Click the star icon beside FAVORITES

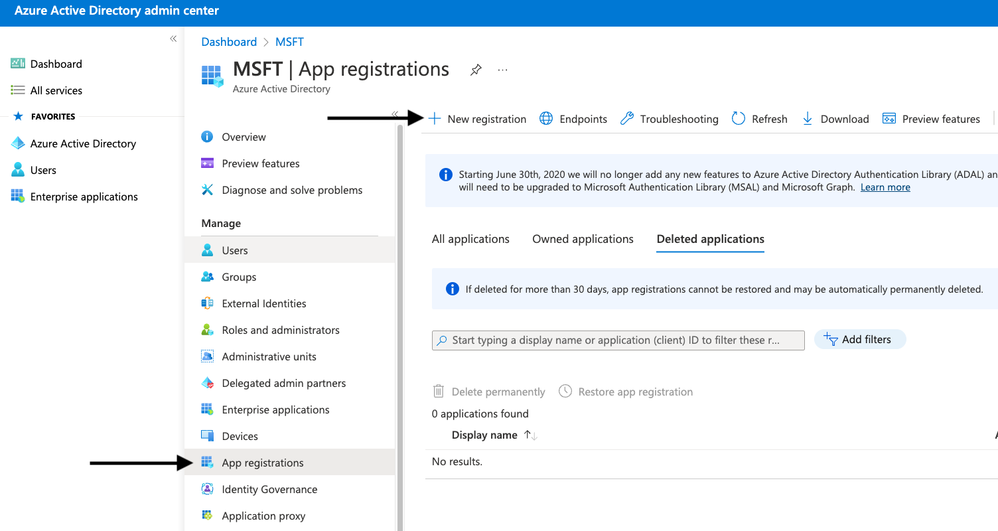tap(18, 116)
